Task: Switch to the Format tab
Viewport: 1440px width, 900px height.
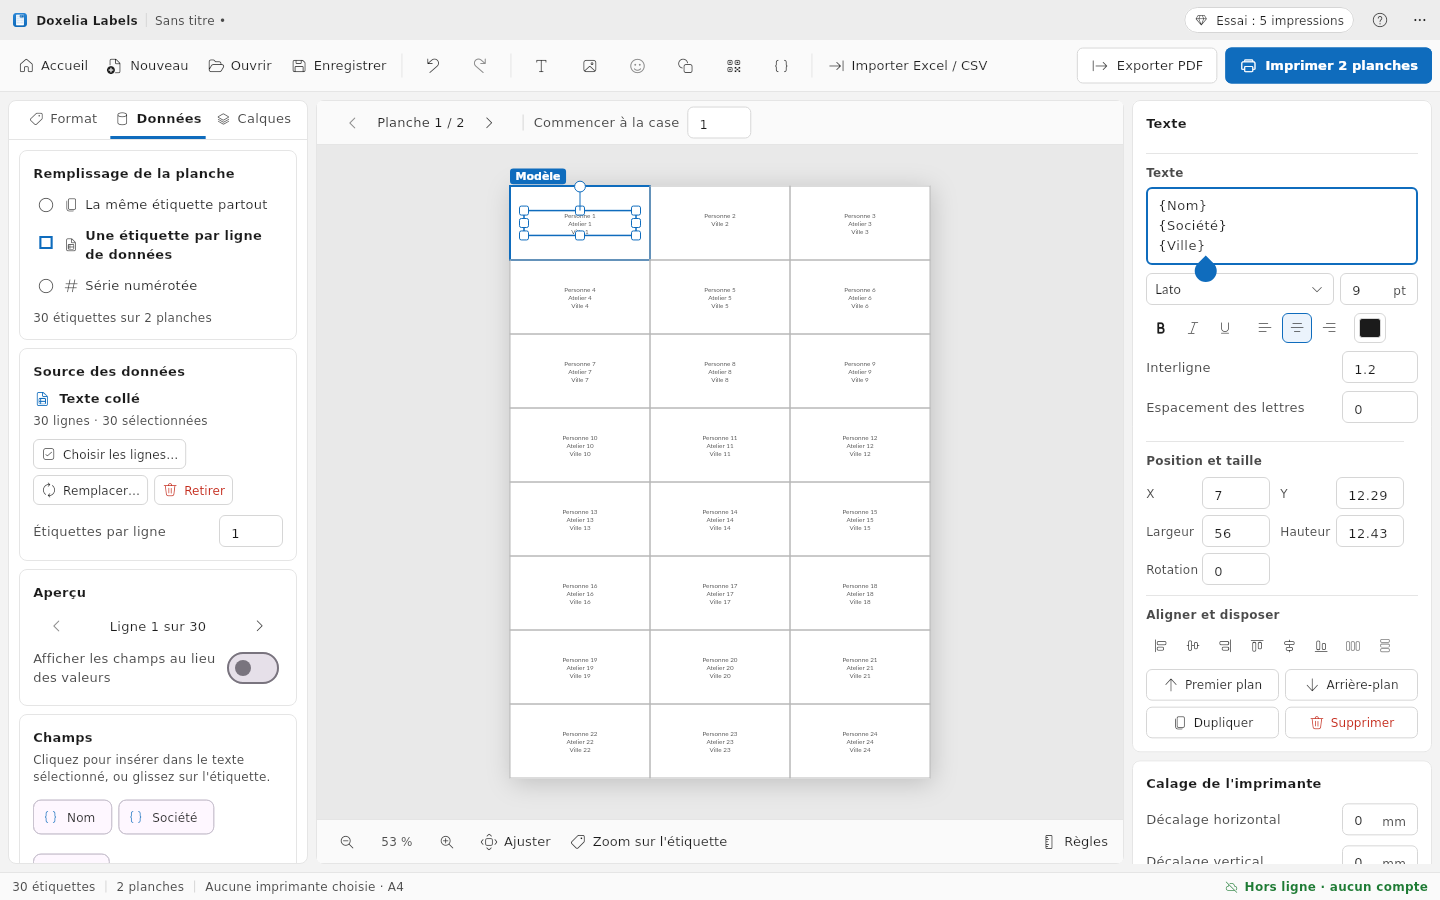Action: pyautogui.click(x=63, y=119)
